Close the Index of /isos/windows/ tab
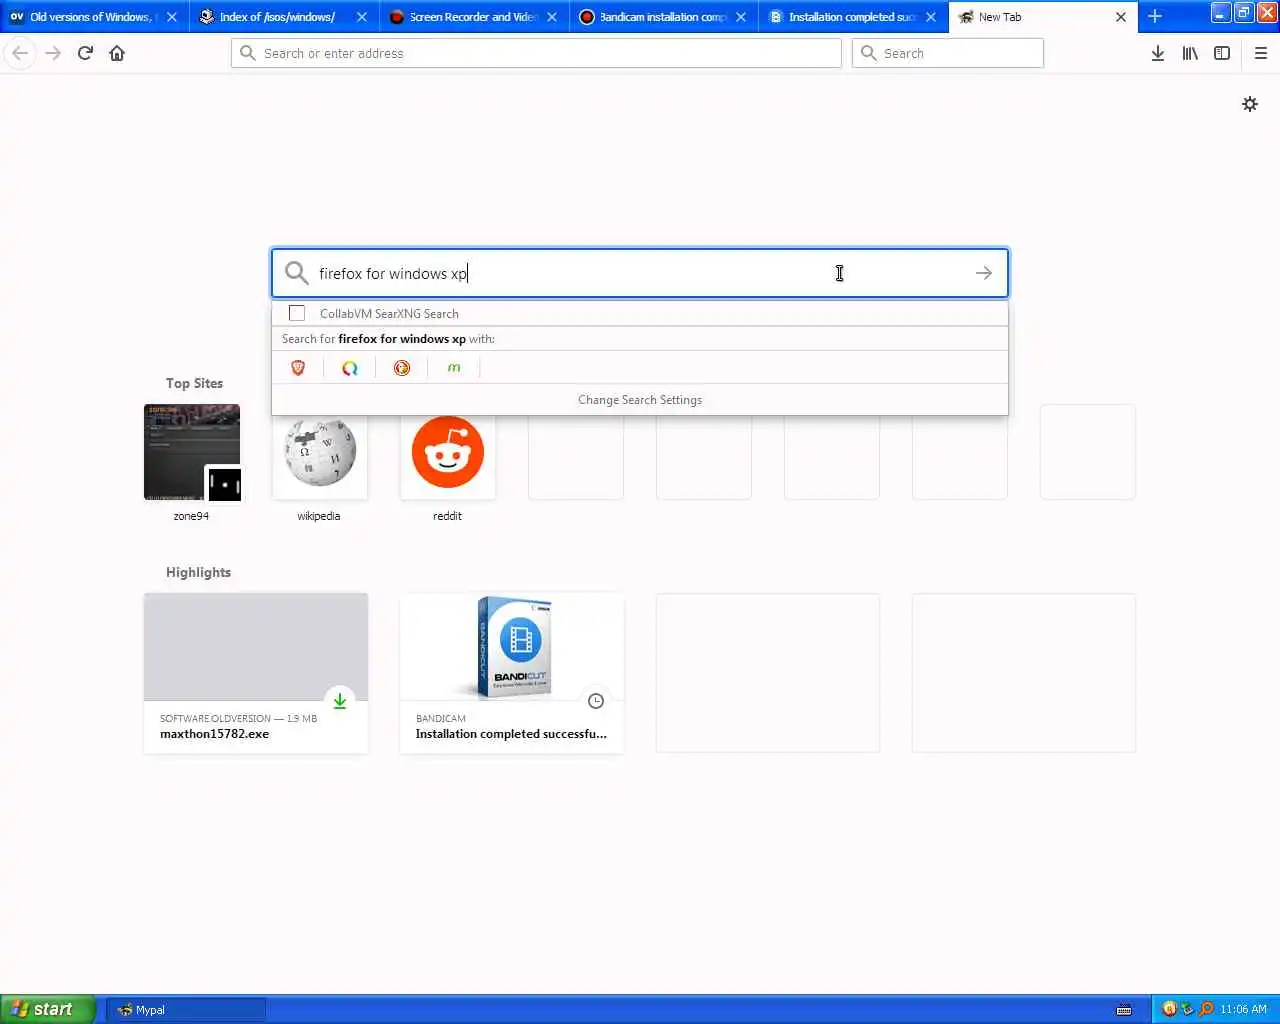This screenshot has width=1280, height=1024. click(x=362, y=17)
